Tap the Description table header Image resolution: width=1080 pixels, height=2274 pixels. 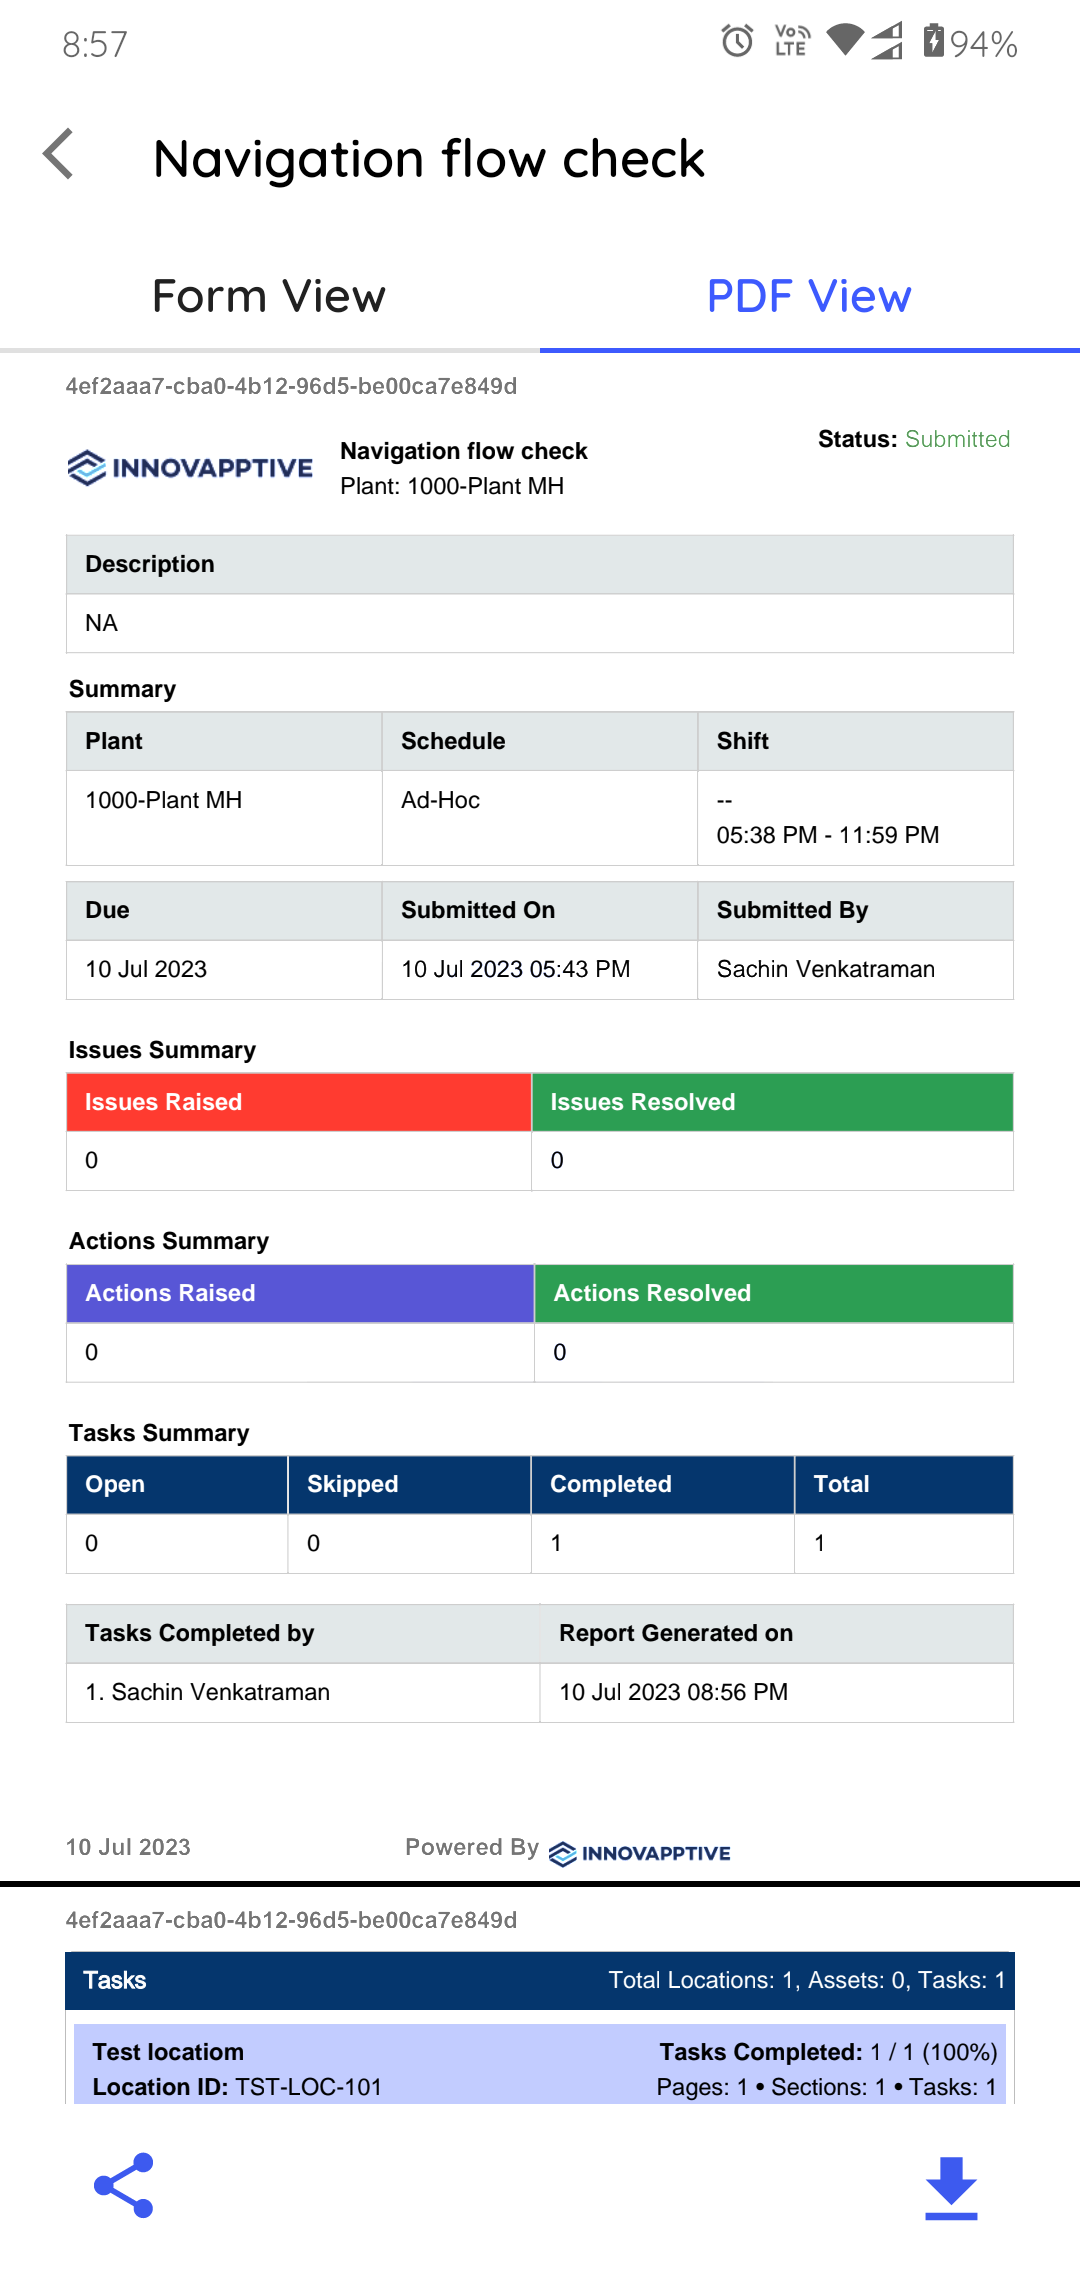(540, 564)
